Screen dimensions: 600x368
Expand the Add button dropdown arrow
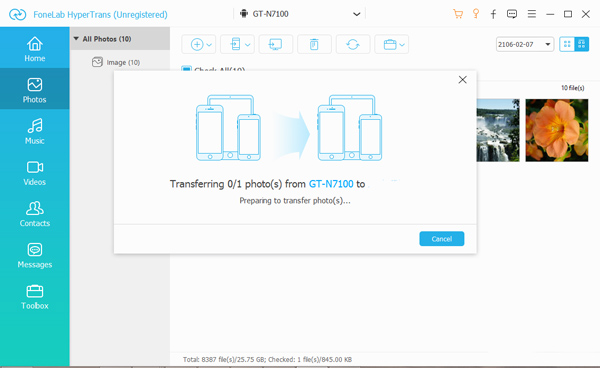tap(209, 45)
